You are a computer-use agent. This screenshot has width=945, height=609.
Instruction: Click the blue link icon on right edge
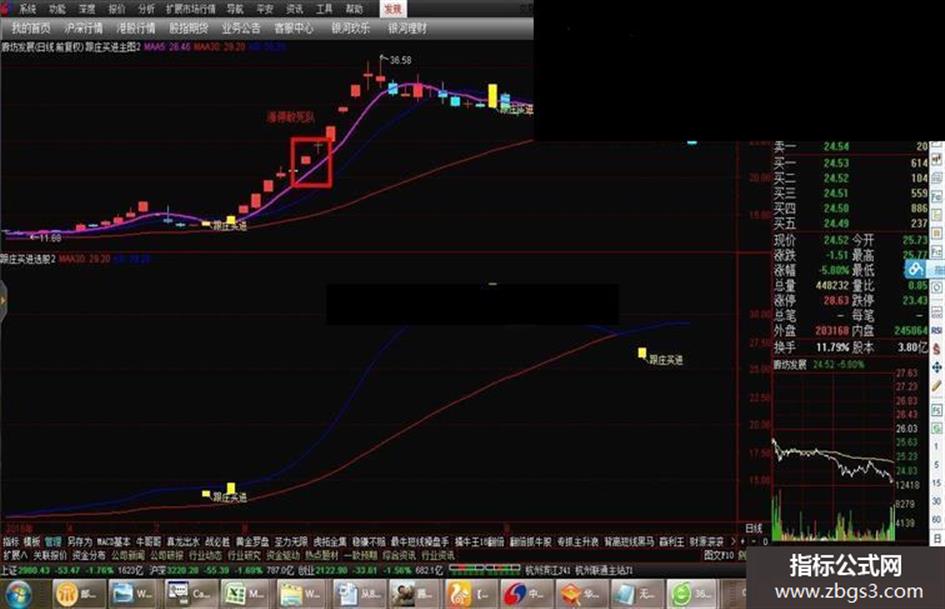point(915,269)
